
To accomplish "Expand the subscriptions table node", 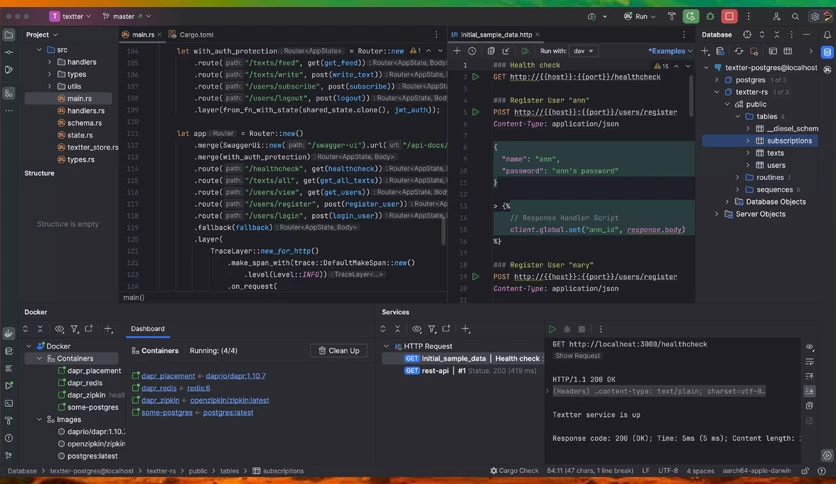I will tap(747, 141).
